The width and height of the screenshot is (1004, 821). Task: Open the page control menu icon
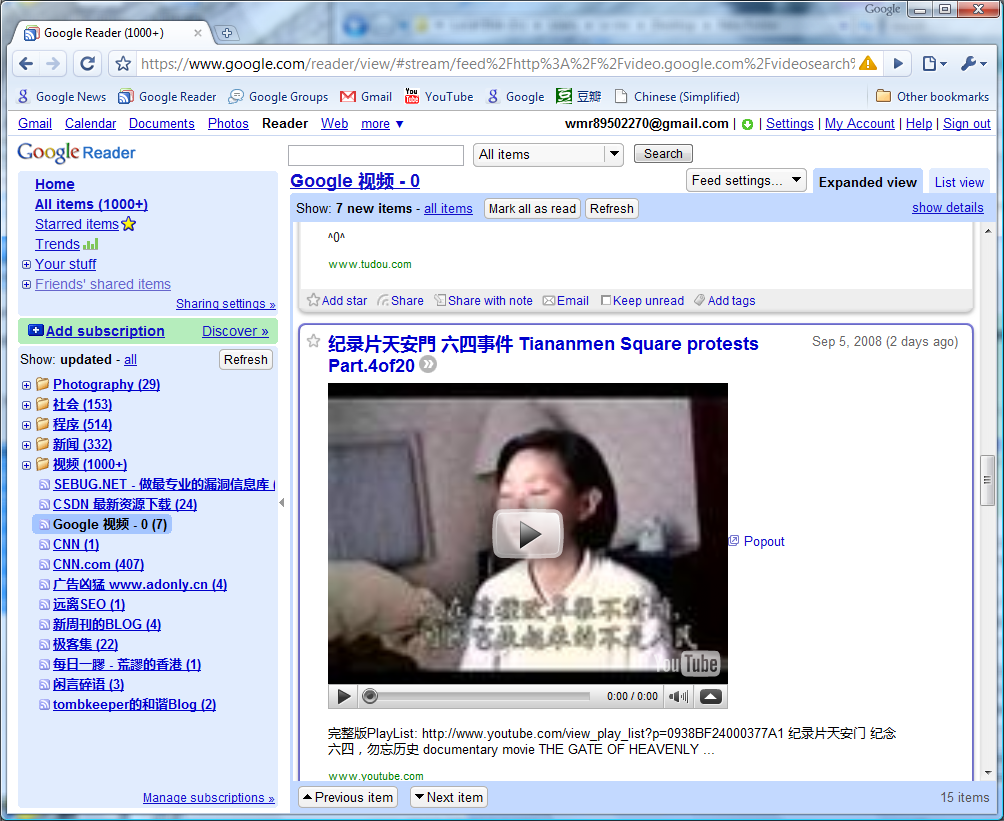click(934, 63)
